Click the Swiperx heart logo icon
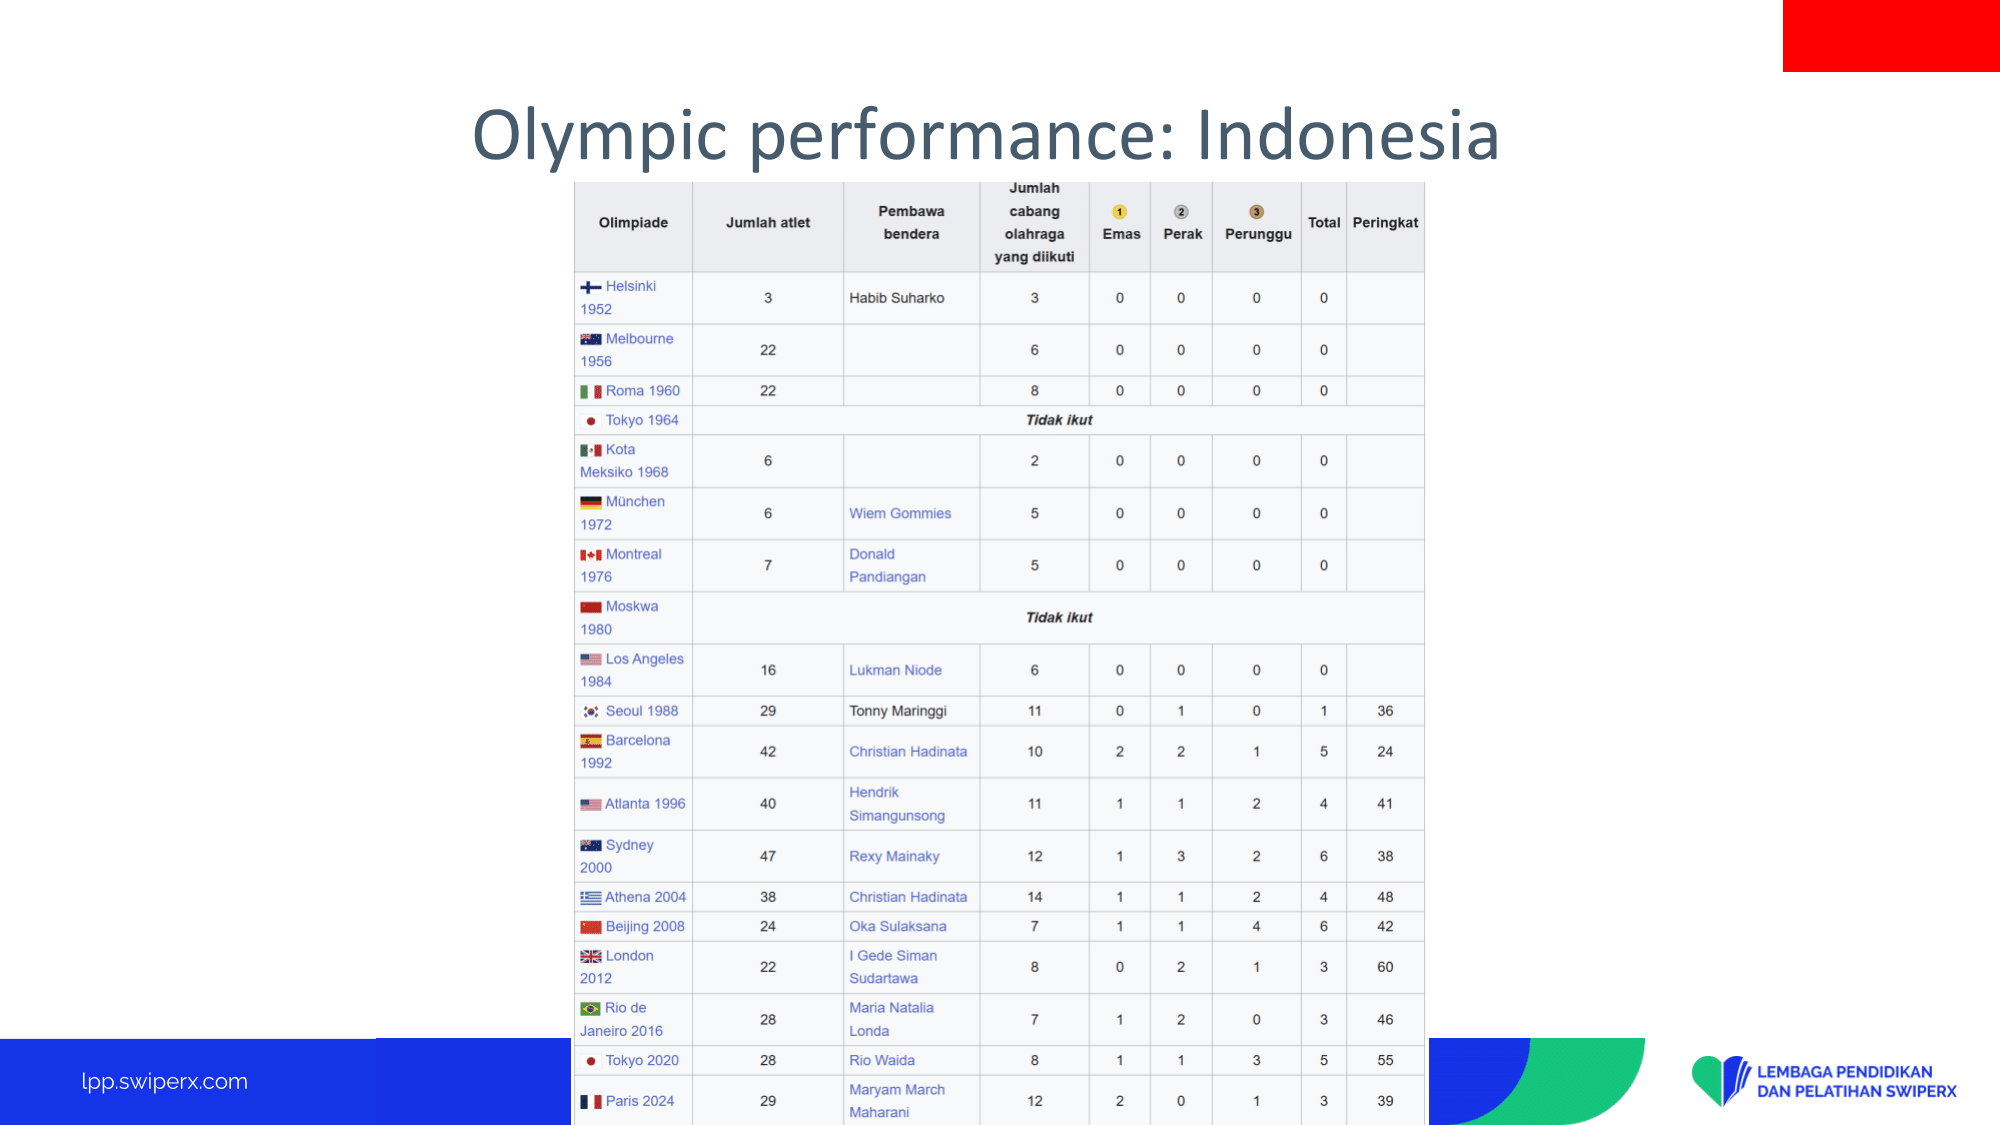2000x1125 pixels. tap(1721, 1081)
